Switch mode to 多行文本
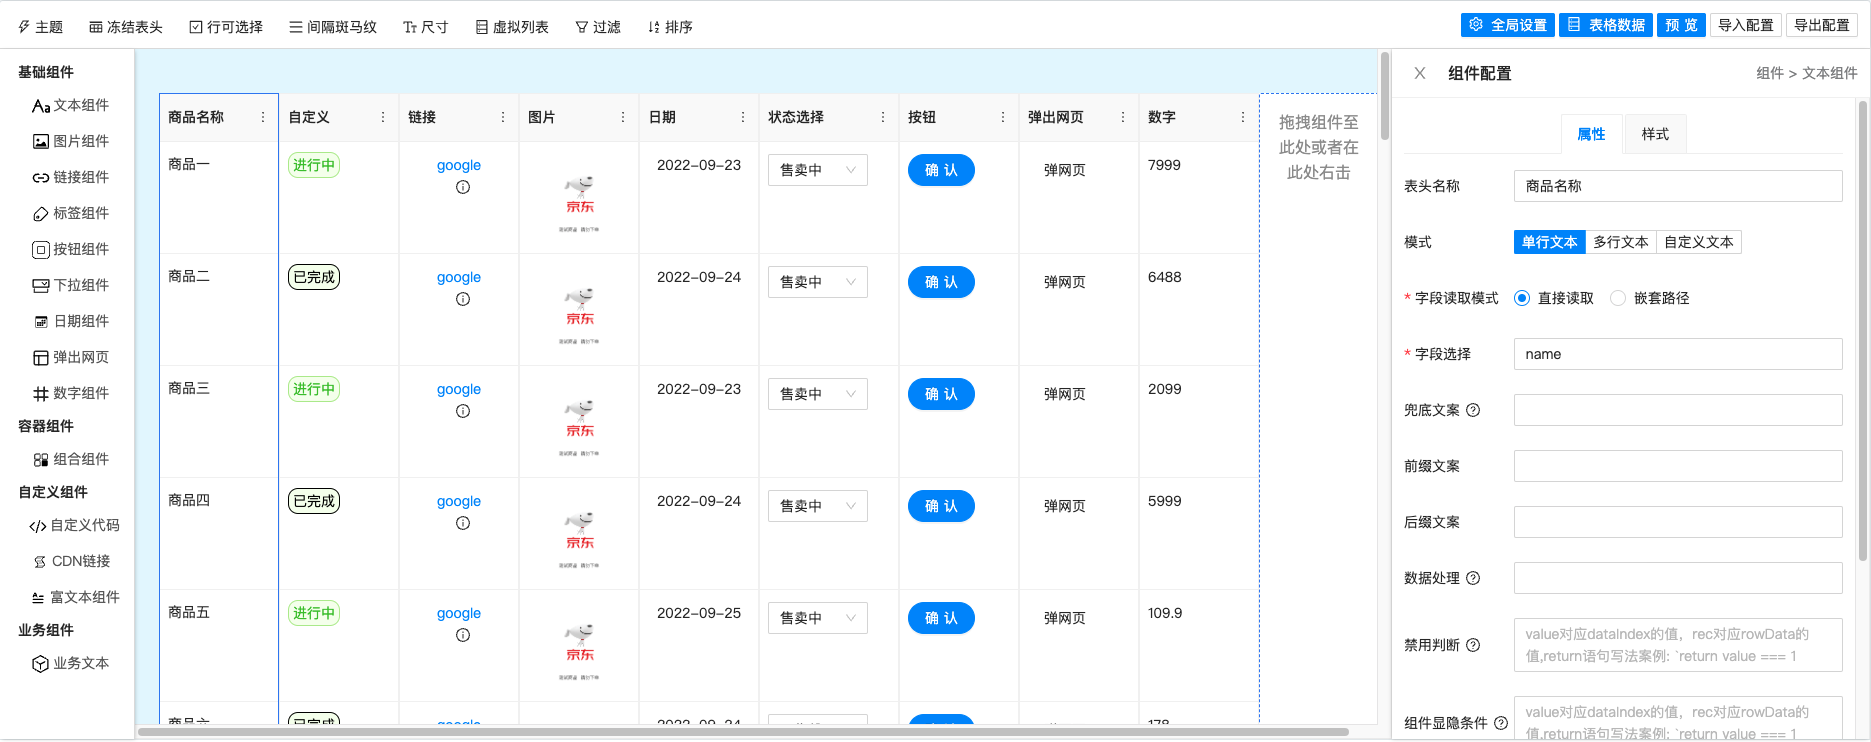1871x742 pixels. pos(1621,242)
